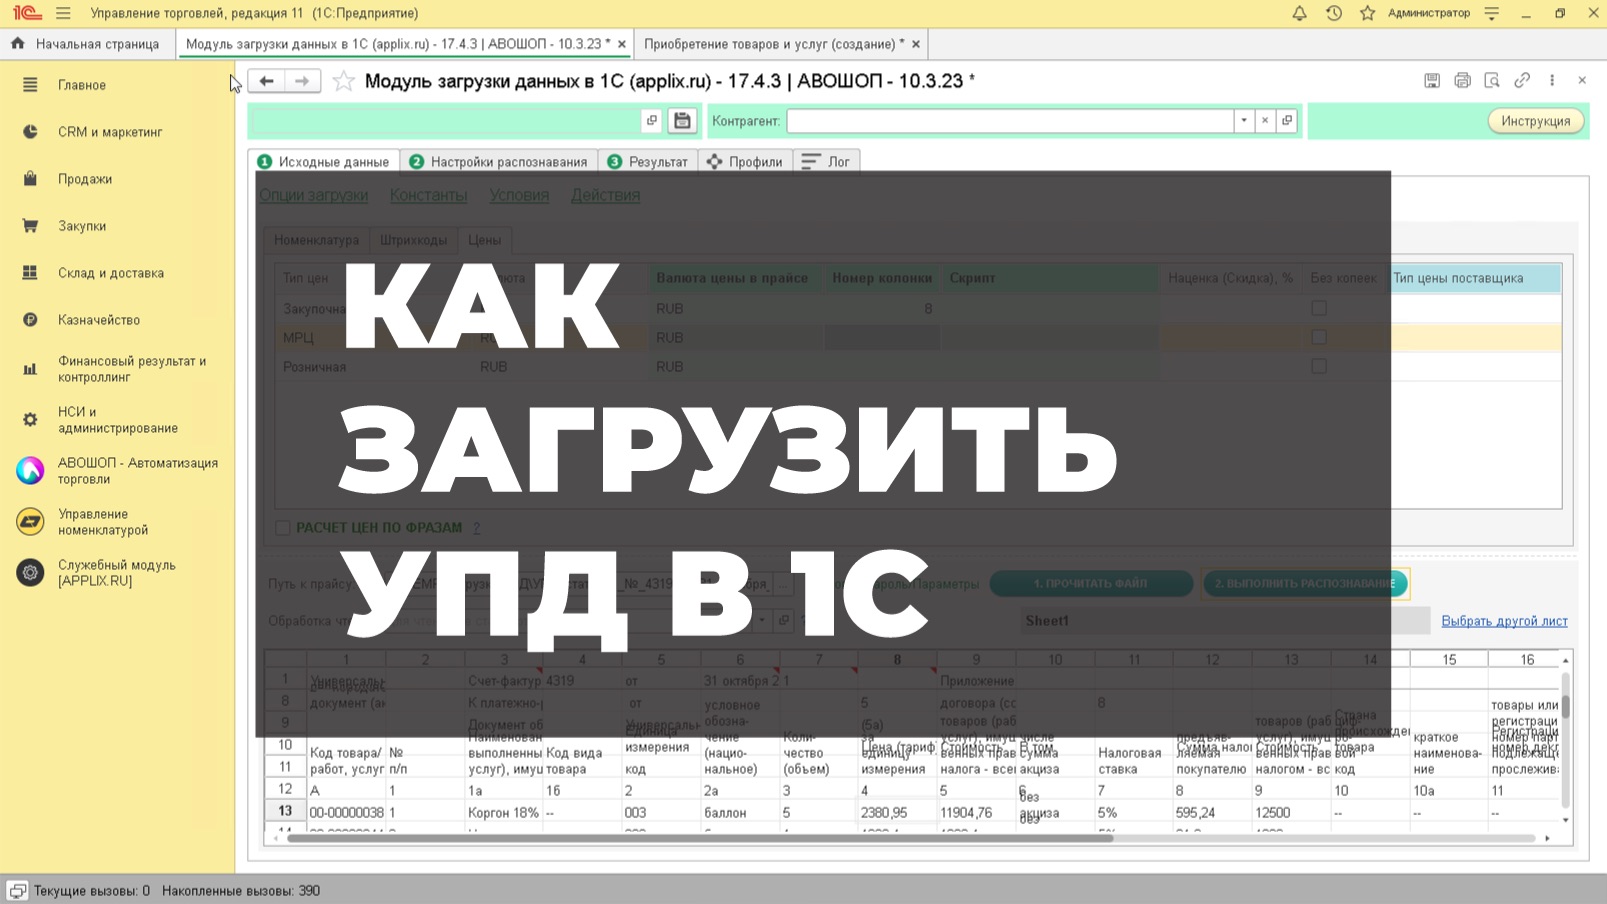Select spreadsheet row 13 header
Viewport: 1607px width, 904px height.
click(x=284, y=811)
